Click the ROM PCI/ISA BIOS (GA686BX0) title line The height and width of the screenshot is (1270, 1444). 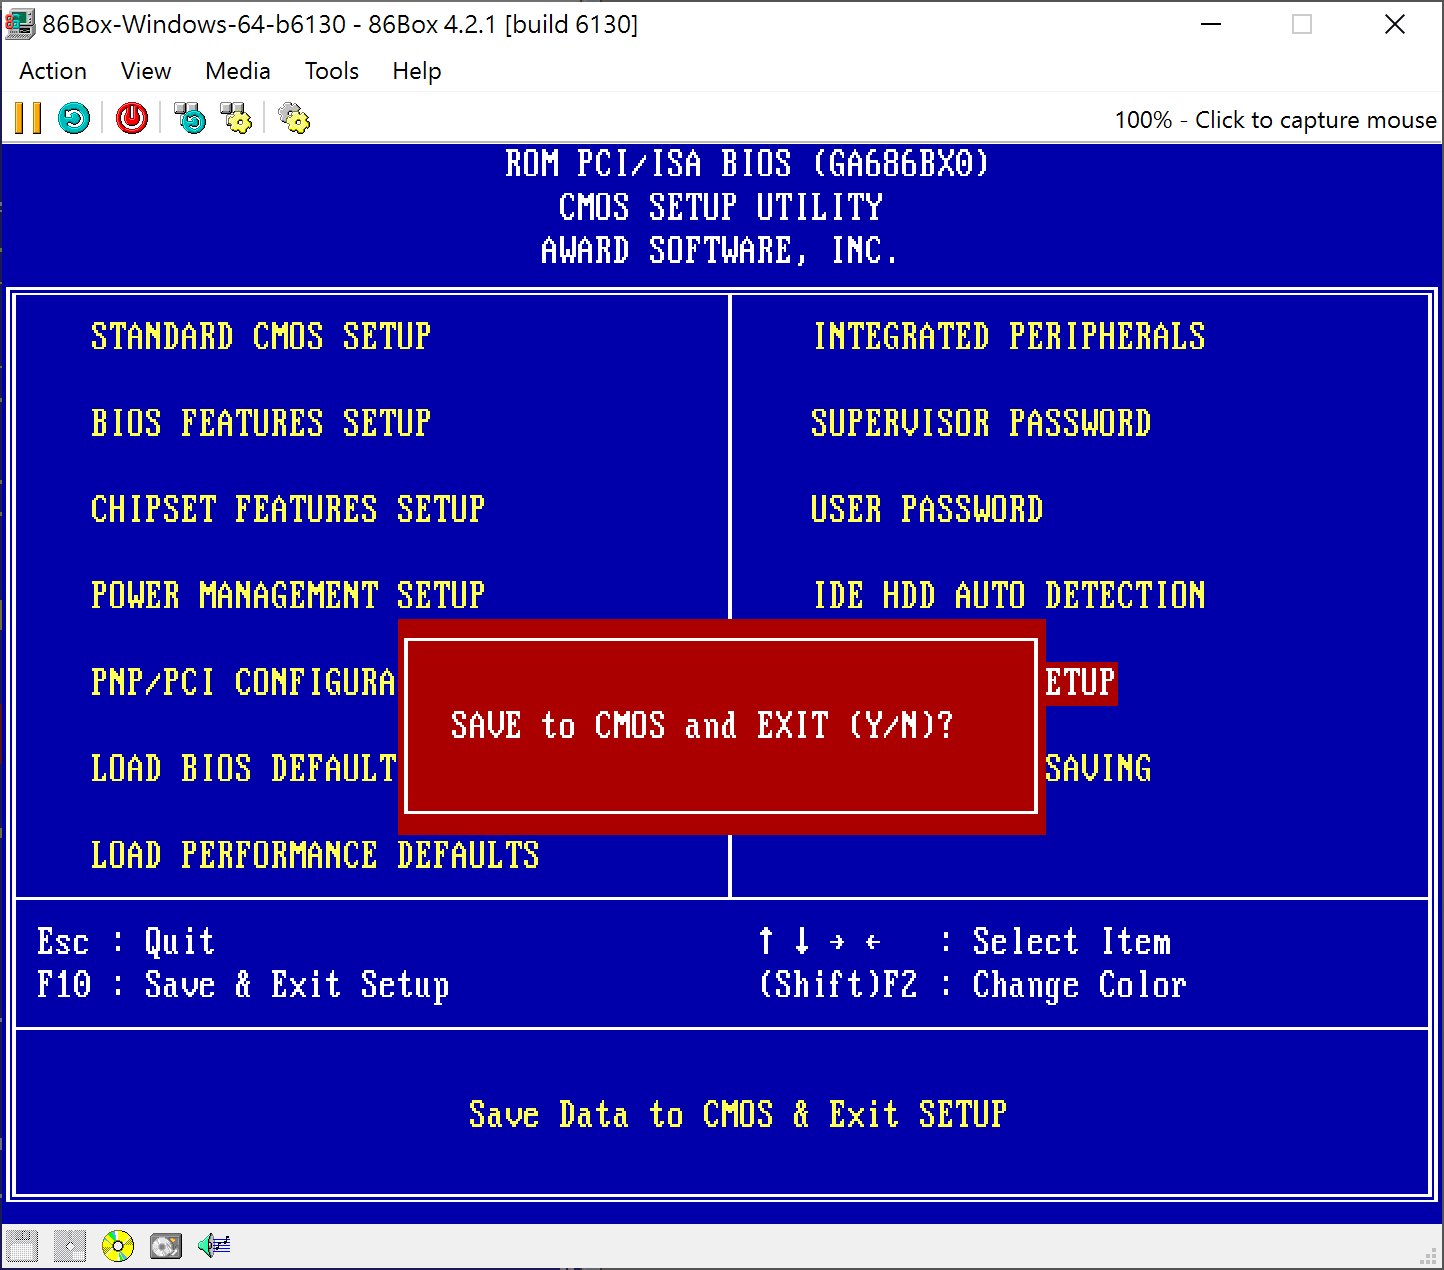(x=747, y=164)
